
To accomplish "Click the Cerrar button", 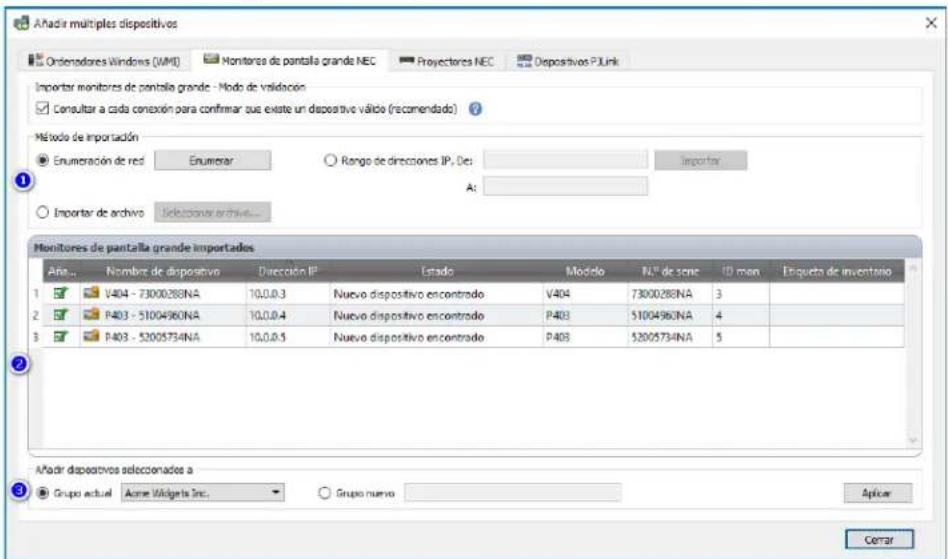I will (x=879, y=540).
